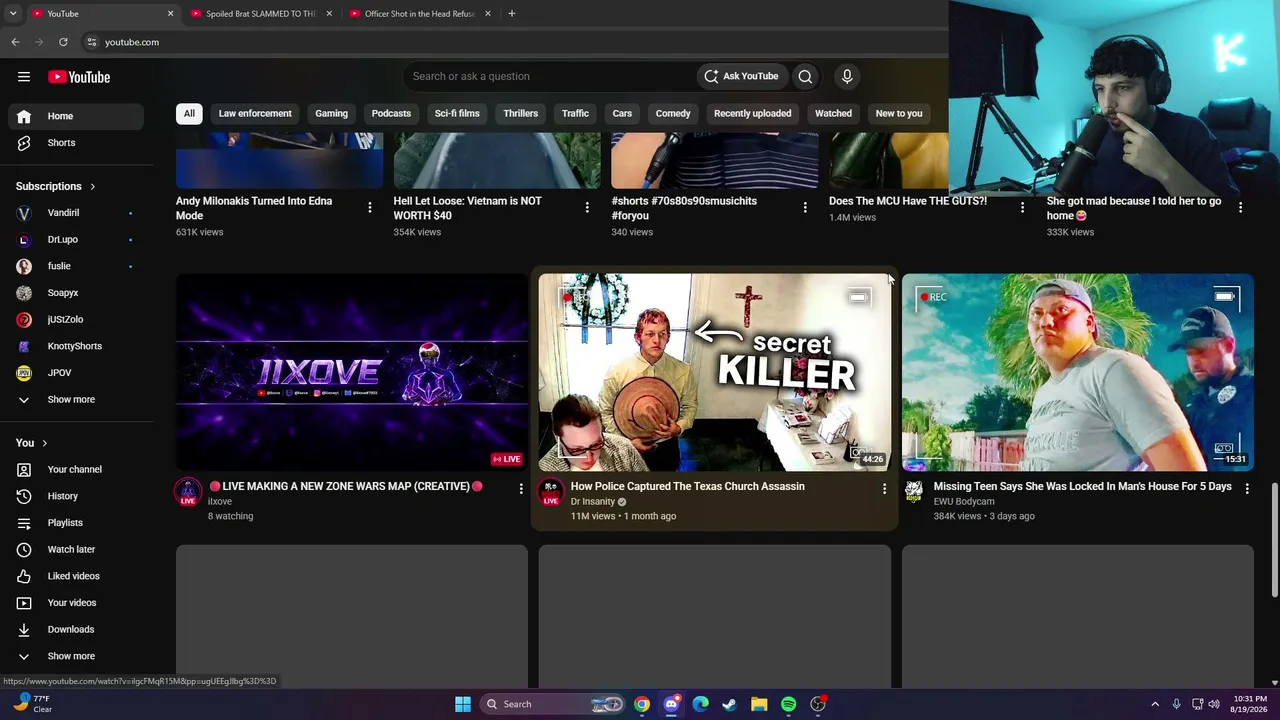Switch to 'Officer Shot in the Head' tab
1280x720 pixels.
click(420, 14)
